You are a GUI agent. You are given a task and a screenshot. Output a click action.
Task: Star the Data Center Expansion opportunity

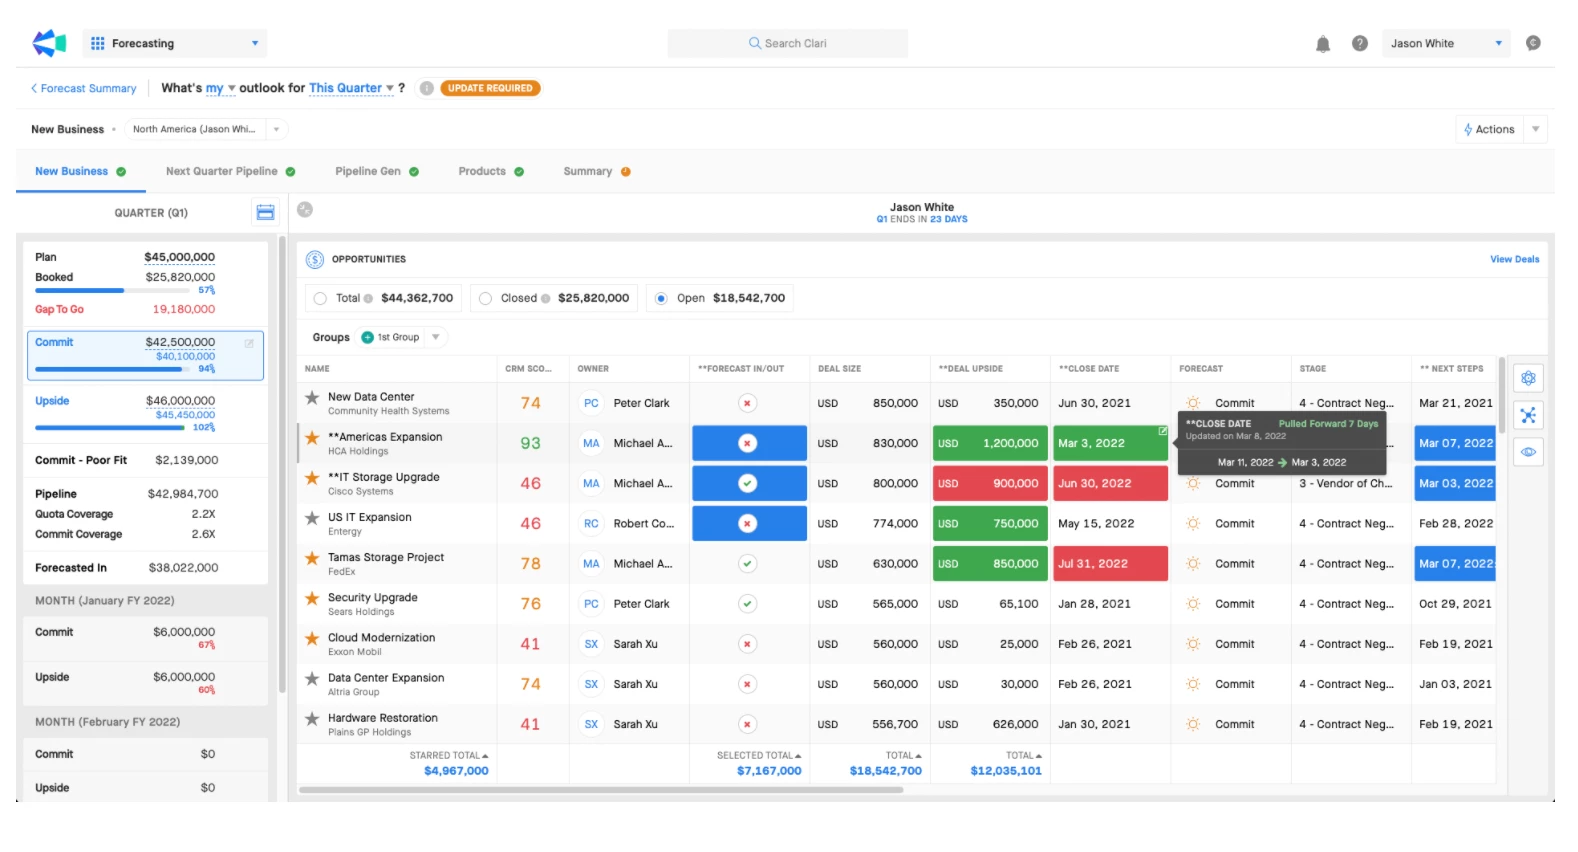coord(312,678)
